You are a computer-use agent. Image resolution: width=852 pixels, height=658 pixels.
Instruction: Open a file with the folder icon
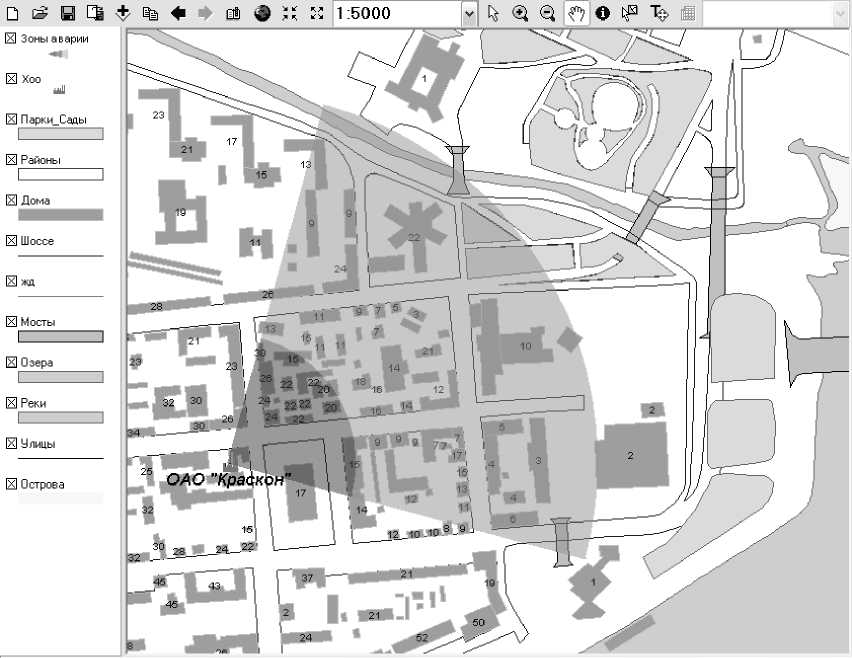40,13
